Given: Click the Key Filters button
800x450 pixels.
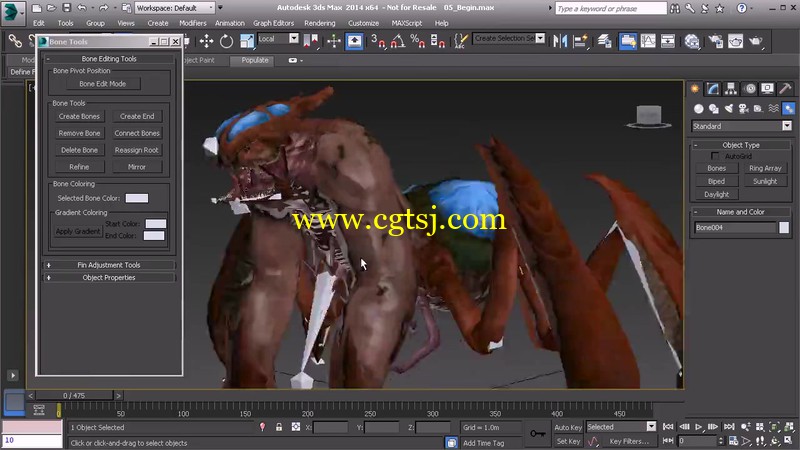Looking at the screenshot, I should click(630, 441).
